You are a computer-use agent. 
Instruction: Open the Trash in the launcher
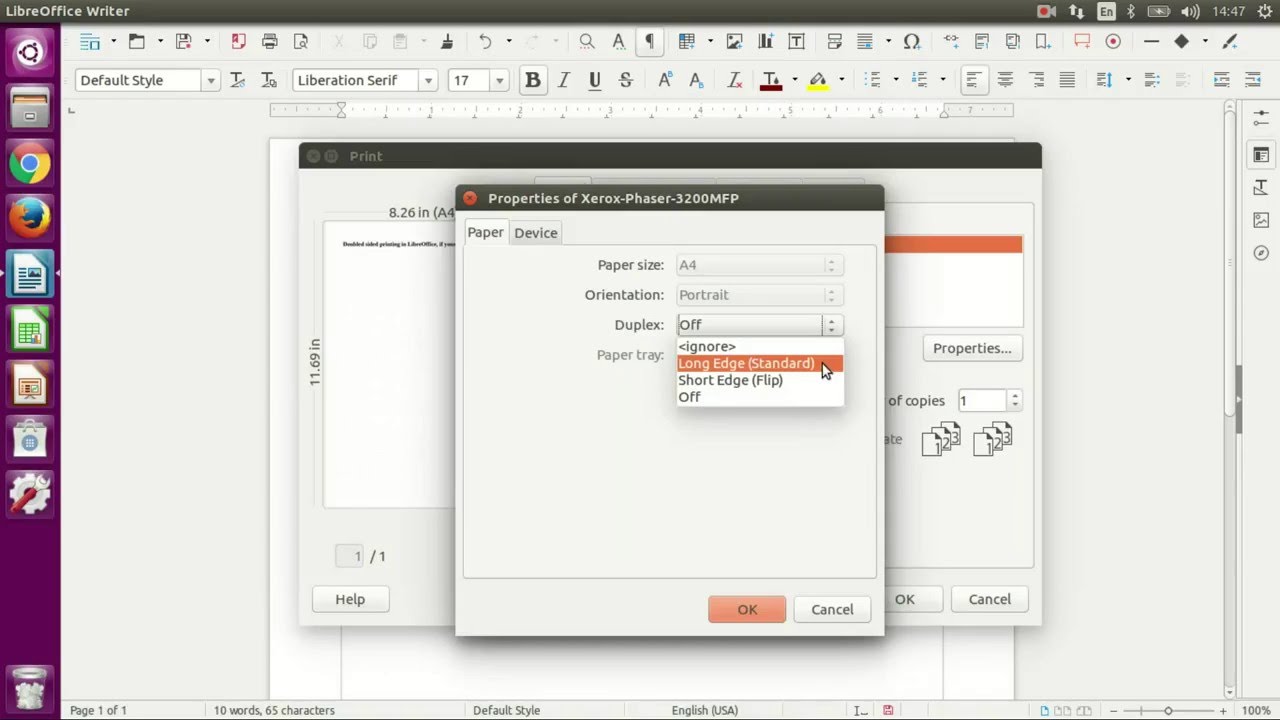click(x=30, y=688)
